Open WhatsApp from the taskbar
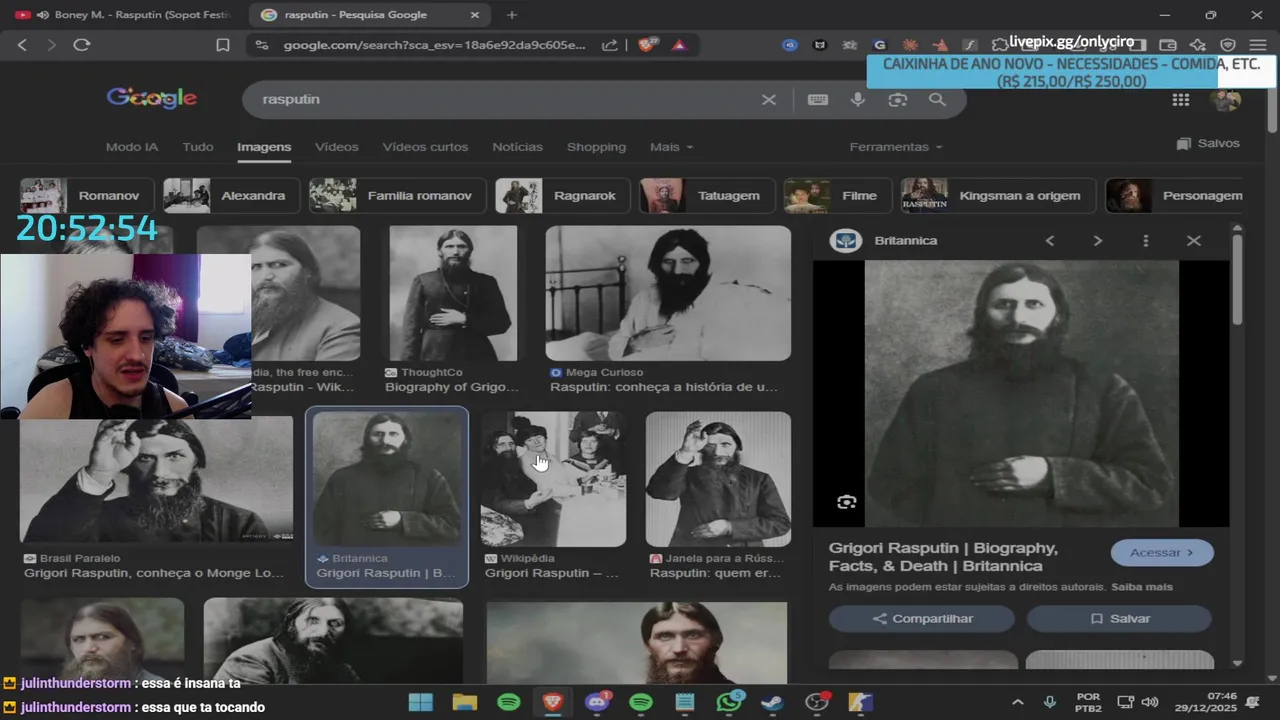This screenshot has width=1280, height=720. pos(729,702)
